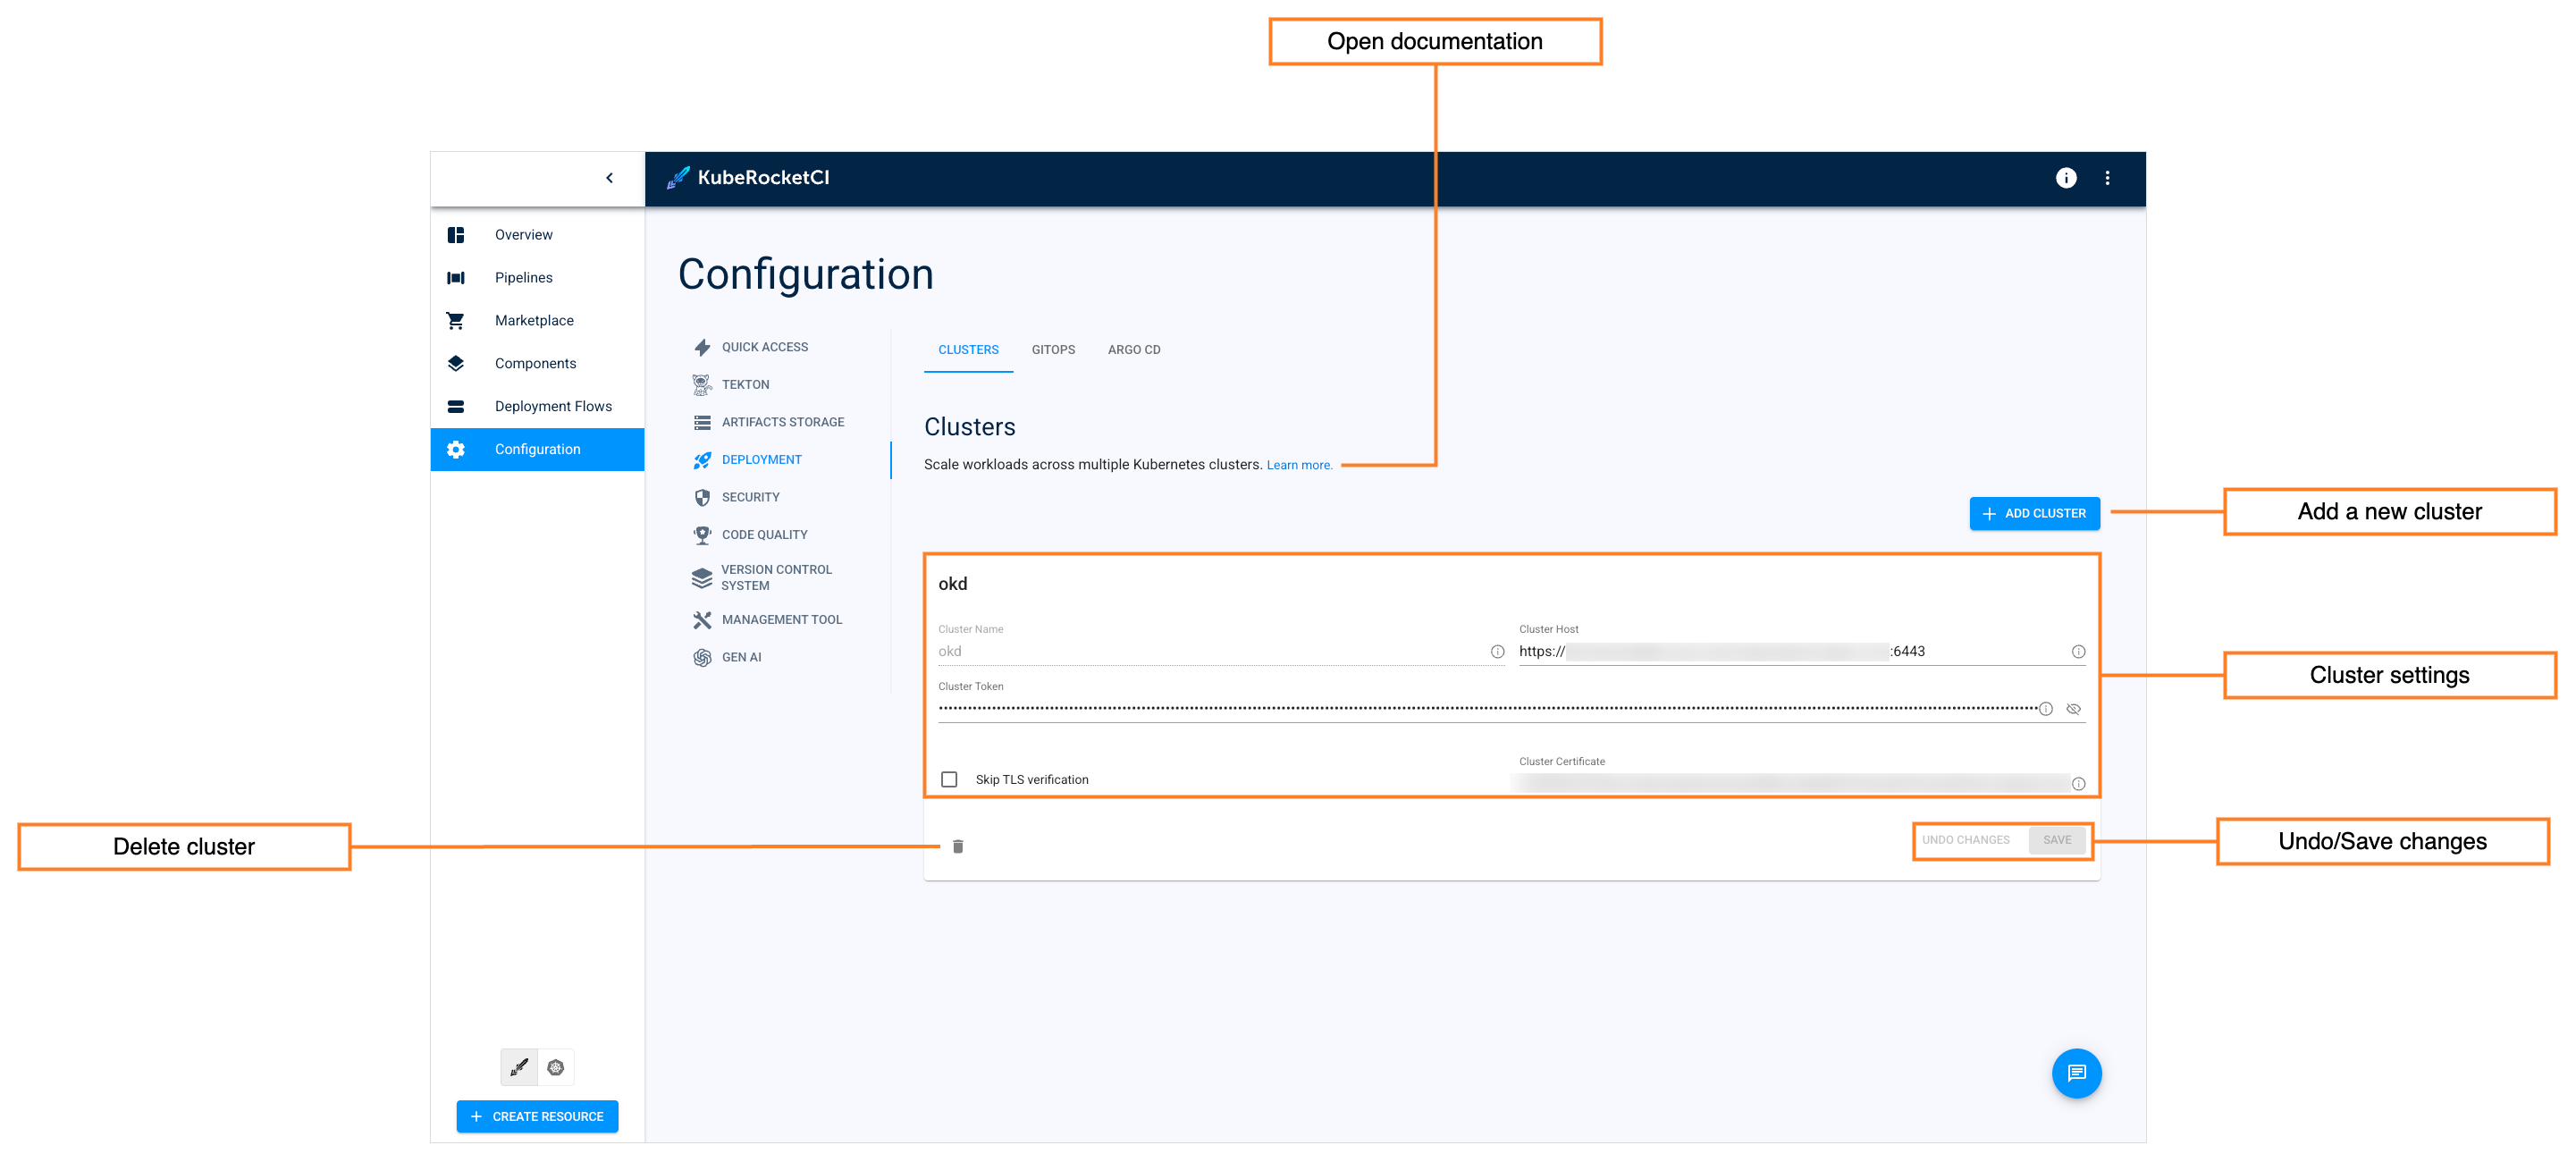Select the Components icon in sidebar
Screen dimensions: 2576x1162
(x=456, y=363)
